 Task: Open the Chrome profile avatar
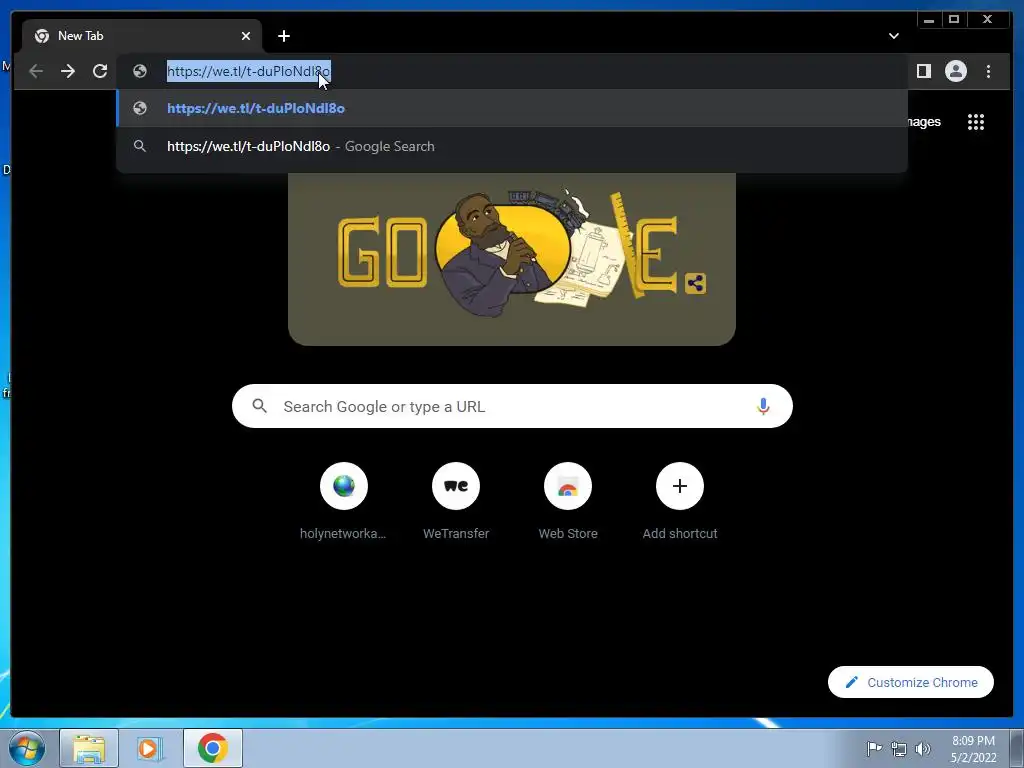tap(956, 71)
